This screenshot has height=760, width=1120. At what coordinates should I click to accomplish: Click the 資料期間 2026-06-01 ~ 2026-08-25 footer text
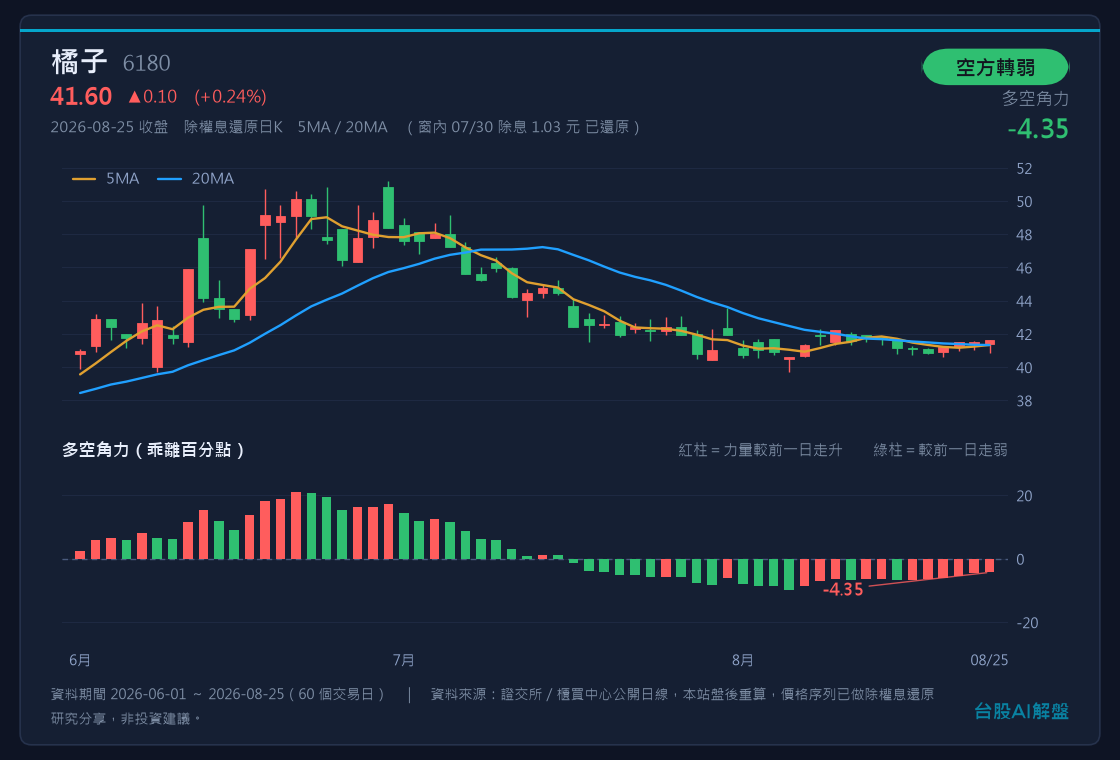click(x=219, y=694)
